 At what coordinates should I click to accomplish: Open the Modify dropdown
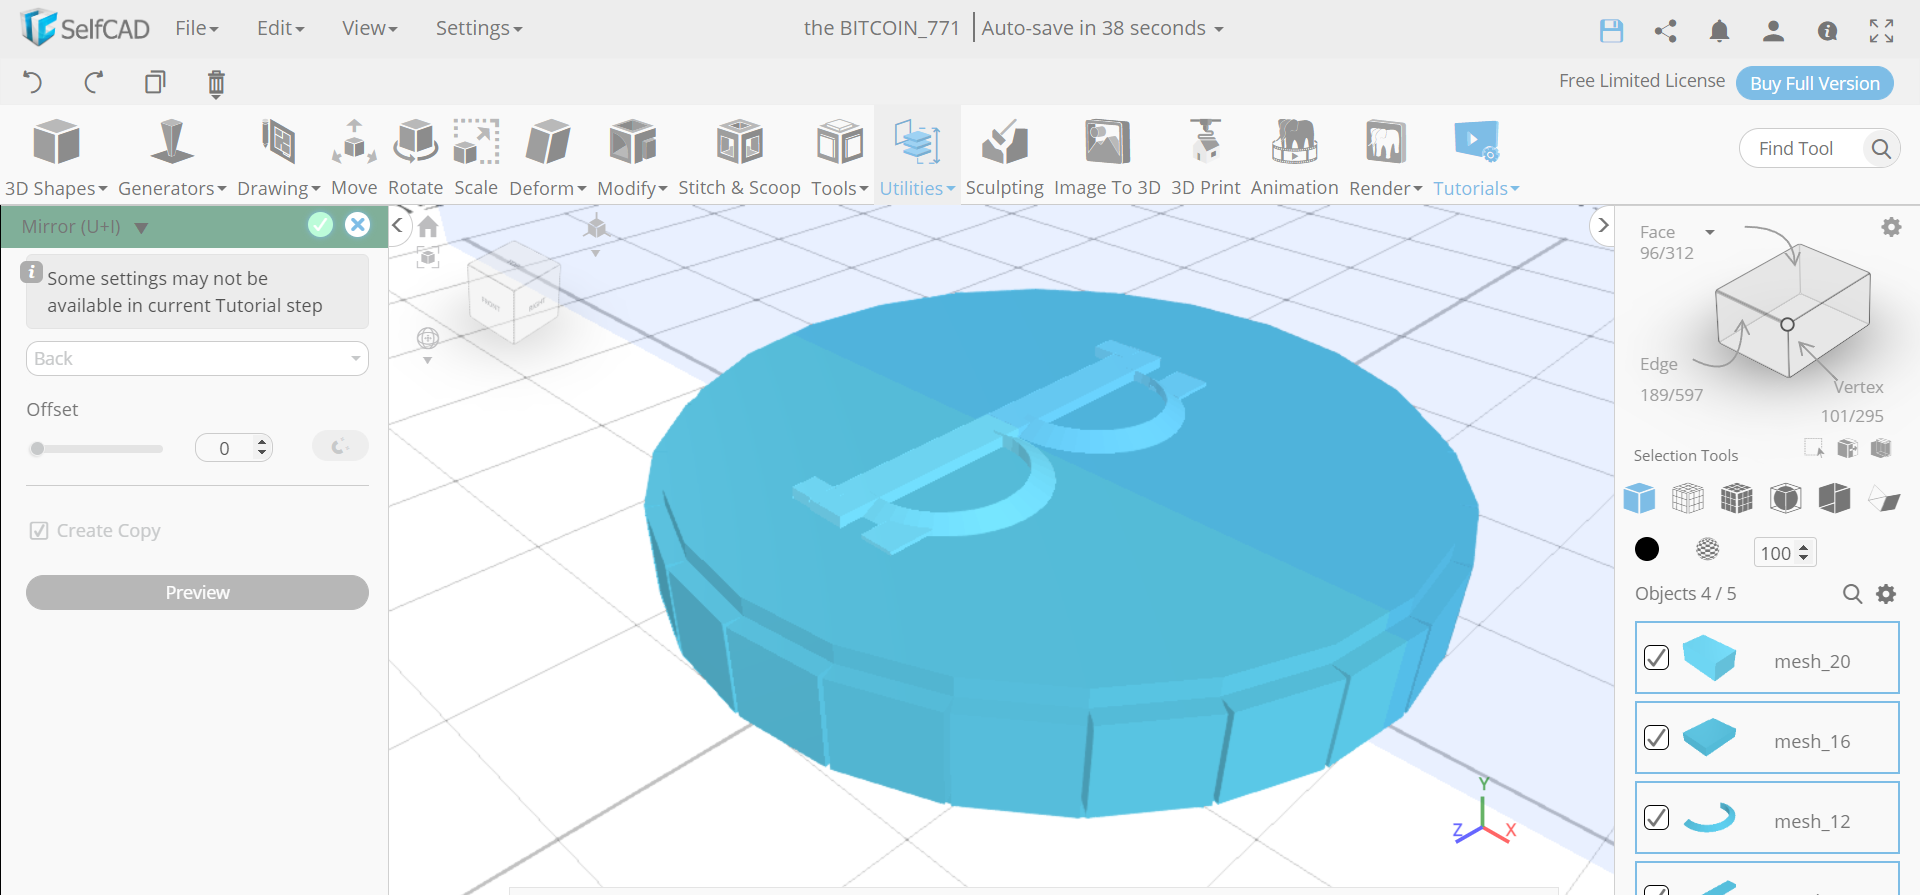pos(632,157)
